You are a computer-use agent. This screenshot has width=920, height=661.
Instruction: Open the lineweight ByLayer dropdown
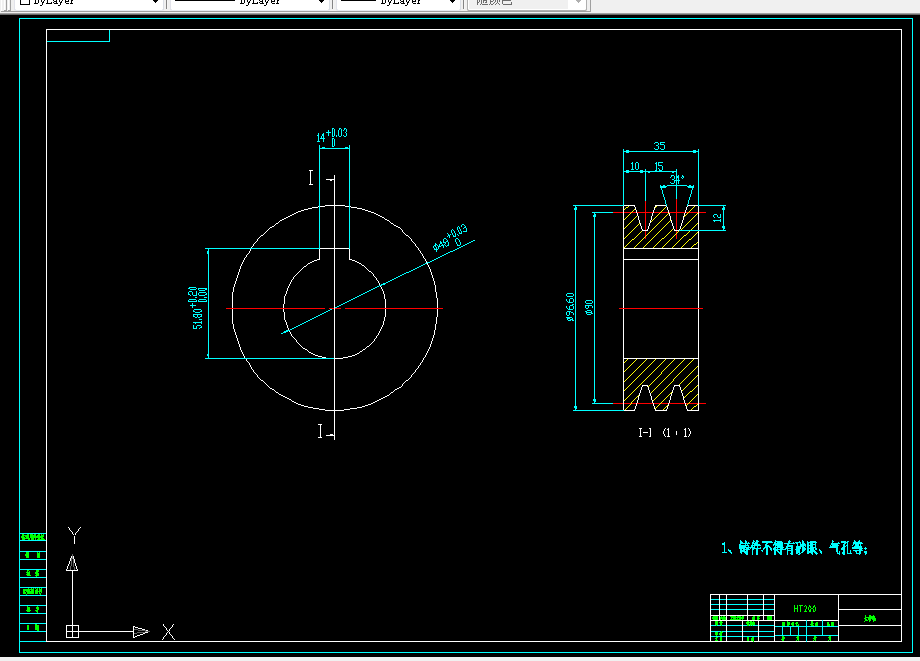click(397, 3)
